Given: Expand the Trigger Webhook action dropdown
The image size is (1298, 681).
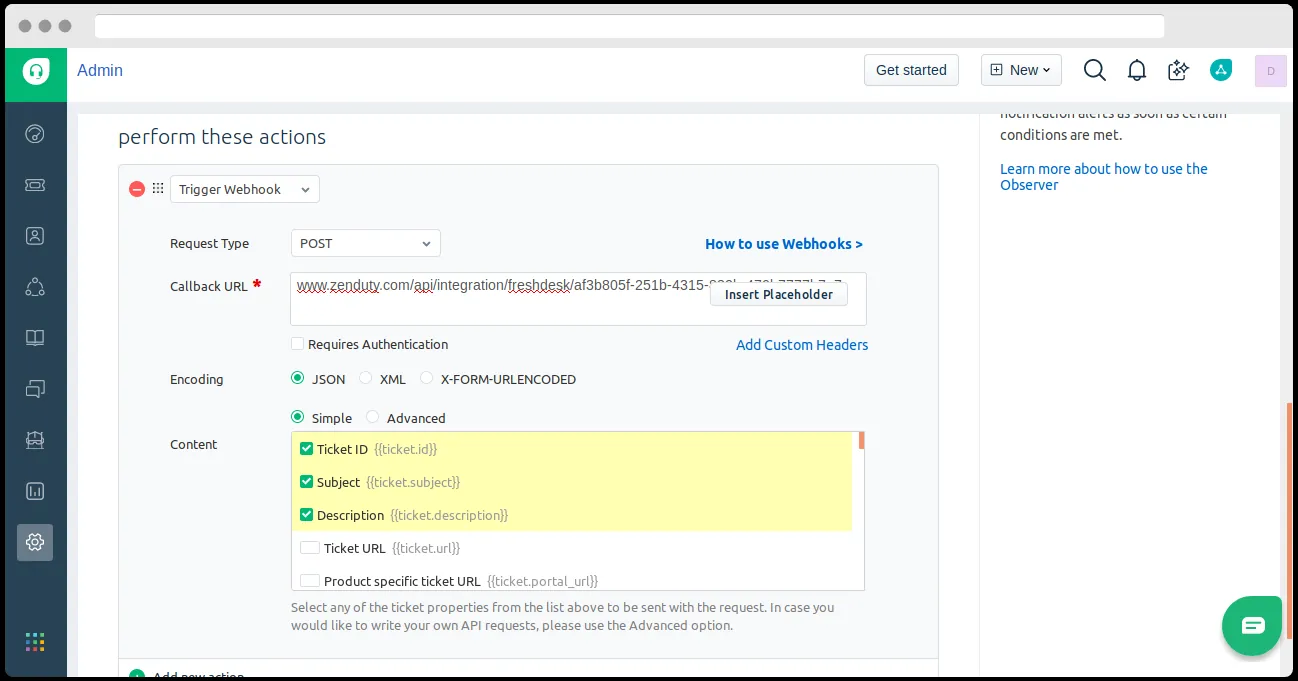Looking at the screenshot, I should (x=245, y=189).
